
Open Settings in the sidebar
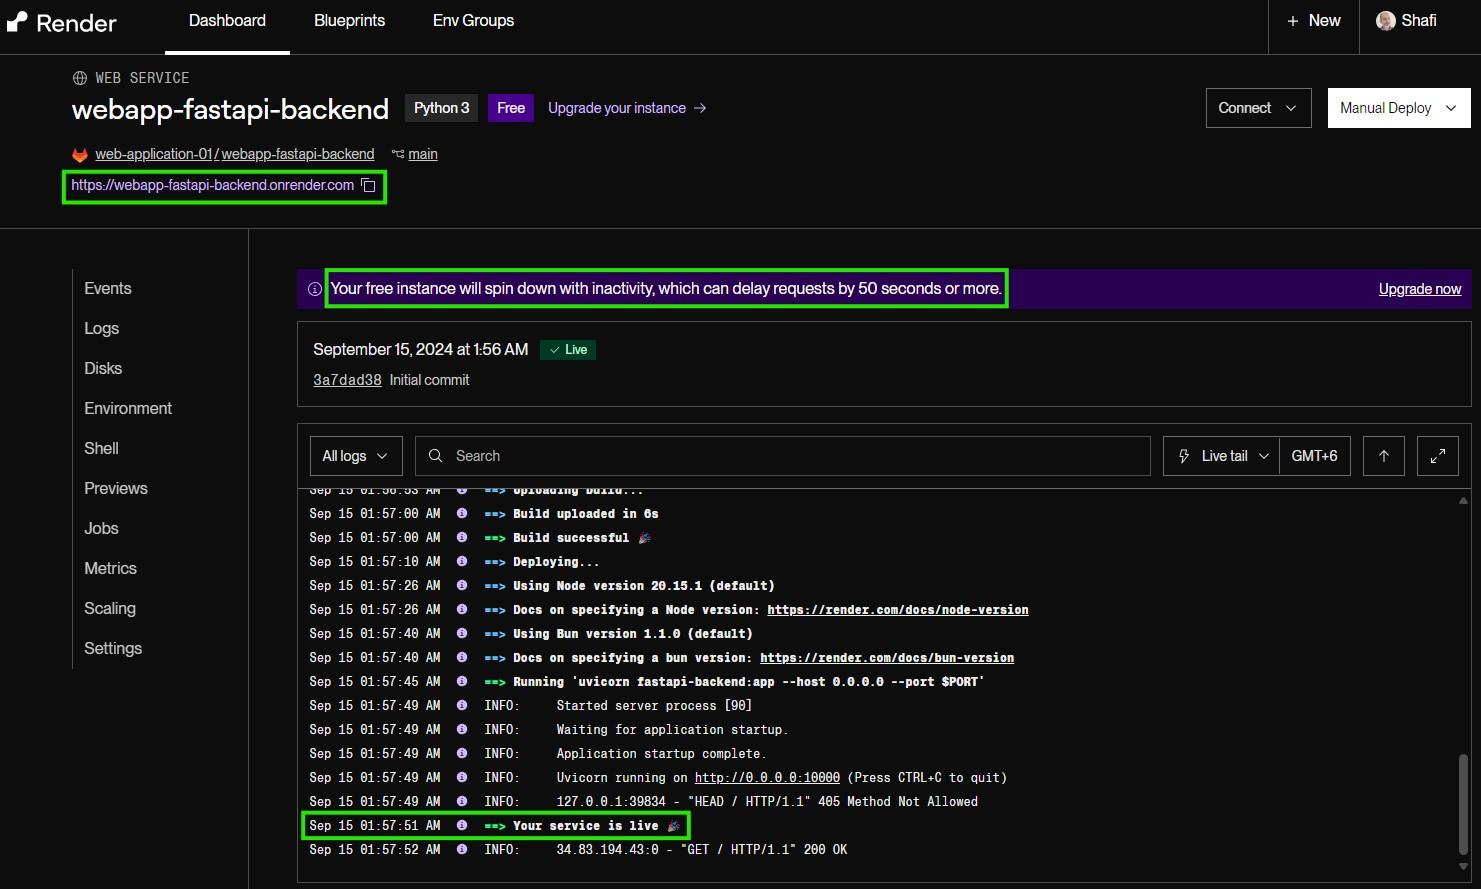[x=113, y=649]
